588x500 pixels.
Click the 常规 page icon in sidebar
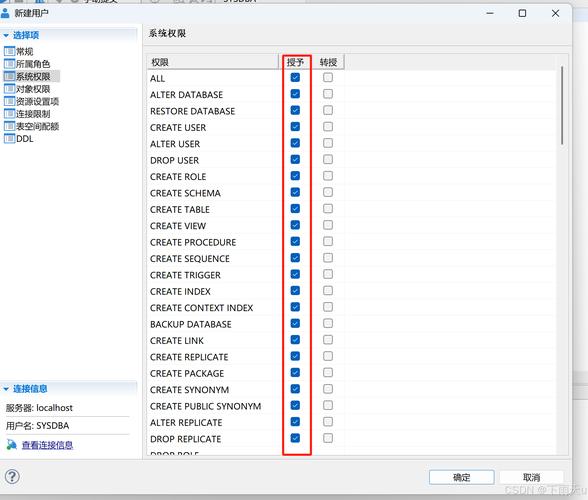(x=9, y=51)
